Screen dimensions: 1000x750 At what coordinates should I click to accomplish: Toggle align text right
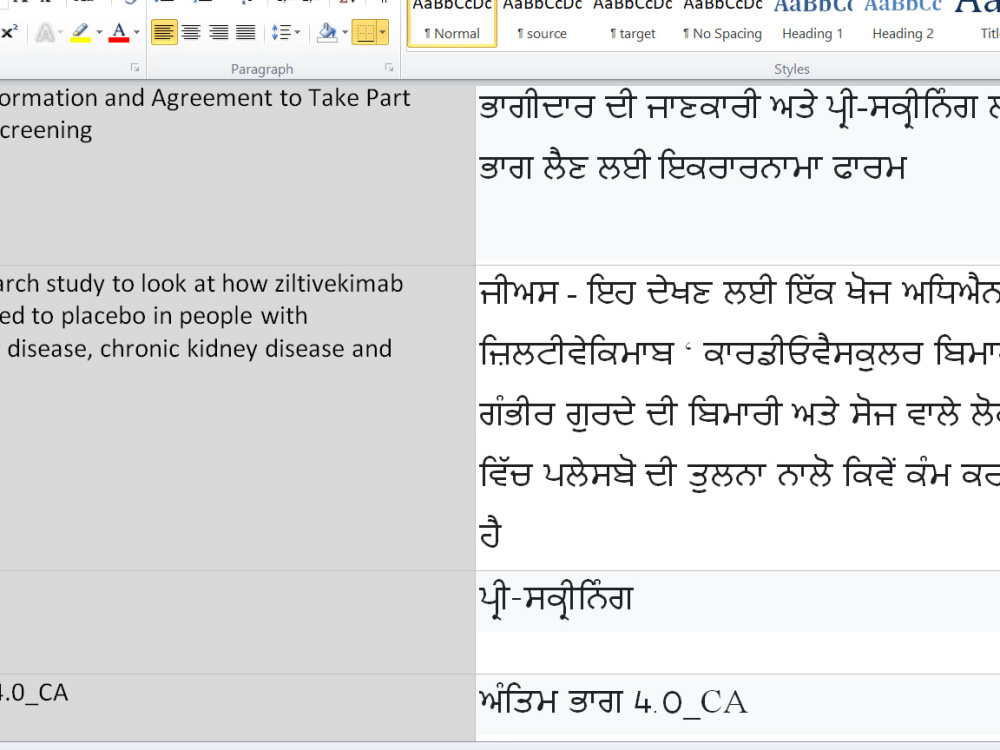[218, 32]
